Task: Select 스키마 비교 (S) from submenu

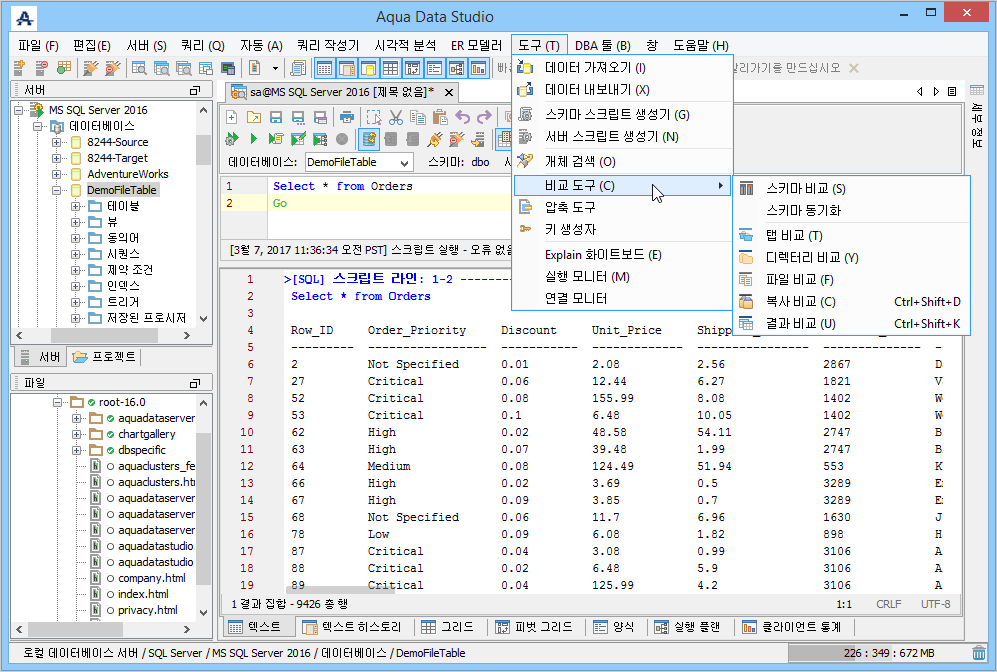Action: [804, 189]
